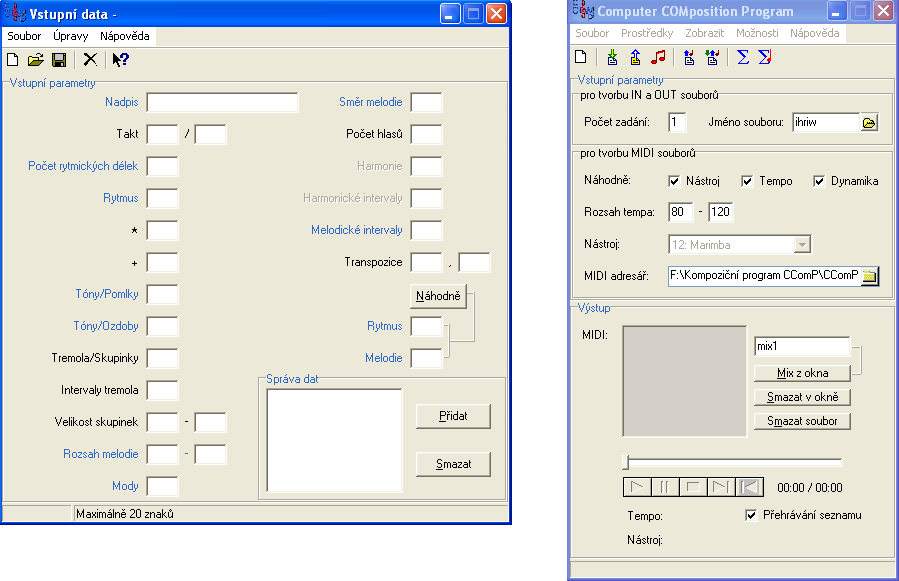Click the Mix z okna button
The height and width of the screenshot is (581, 899).
(802, 373)
